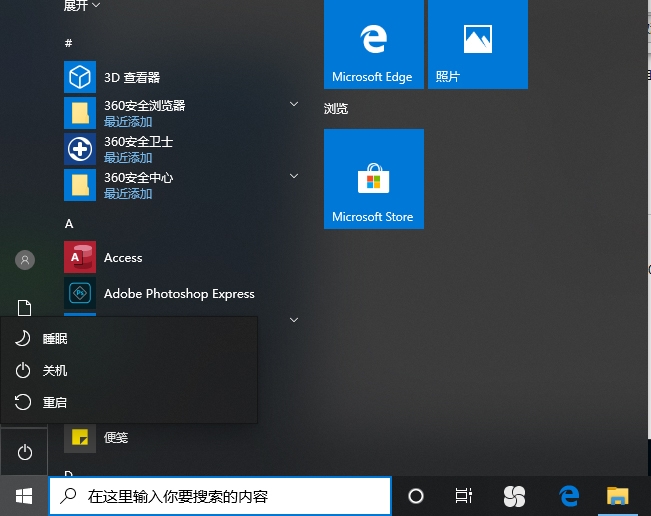Open File Explorer from the taskbar

(617, 496)
